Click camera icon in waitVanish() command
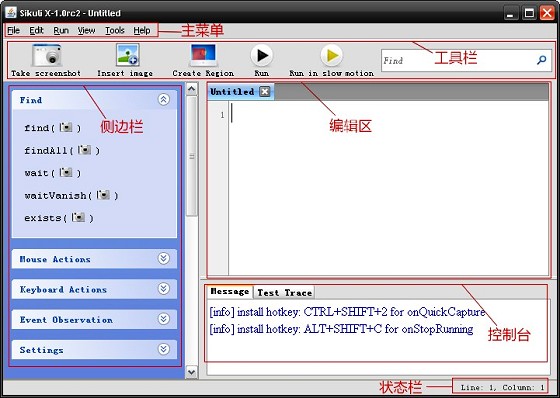560x398 pixels. tap(103, 195)
